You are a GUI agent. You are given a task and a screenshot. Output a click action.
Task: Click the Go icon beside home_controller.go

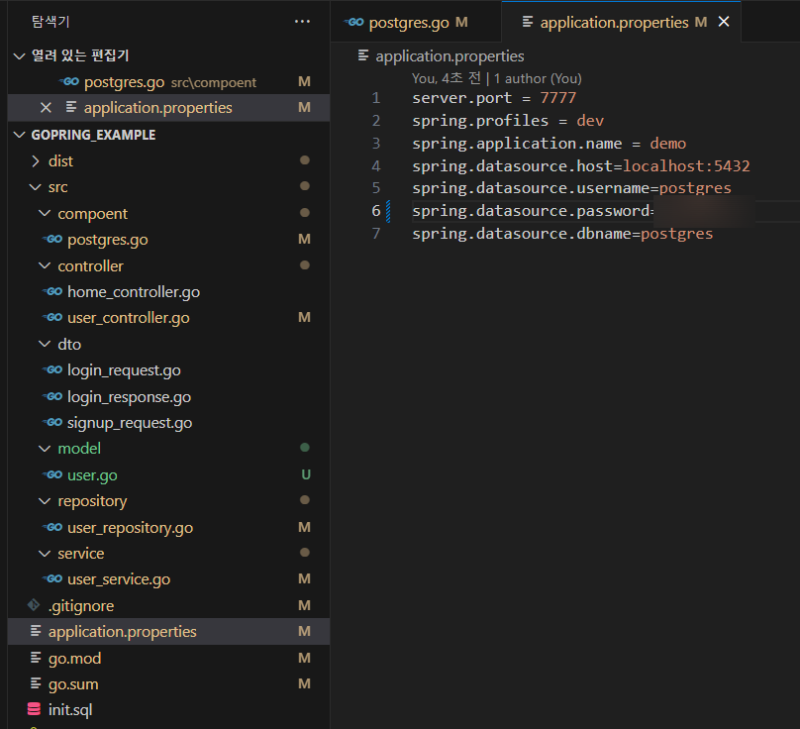tap(52, 292)
